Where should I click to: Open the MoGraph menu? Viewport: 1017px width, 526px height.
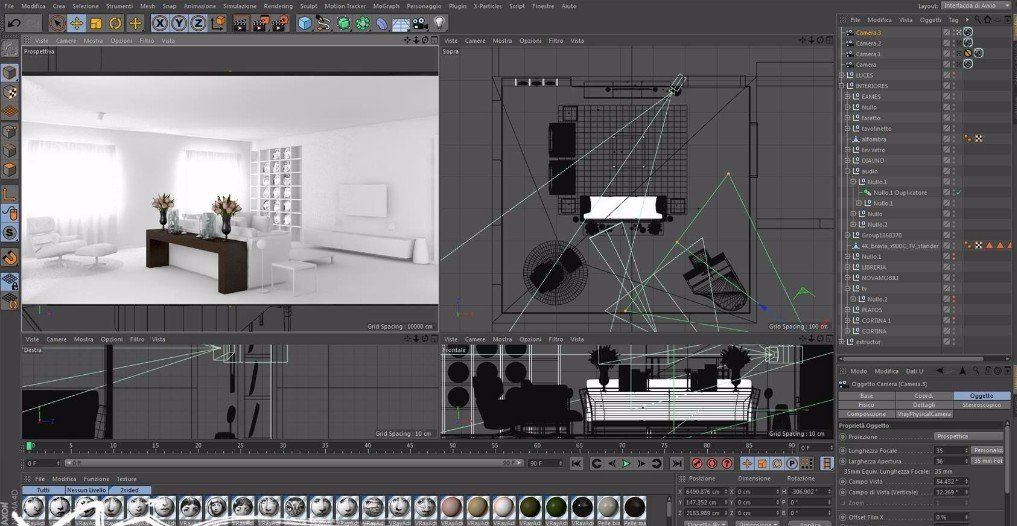[385, 6]
